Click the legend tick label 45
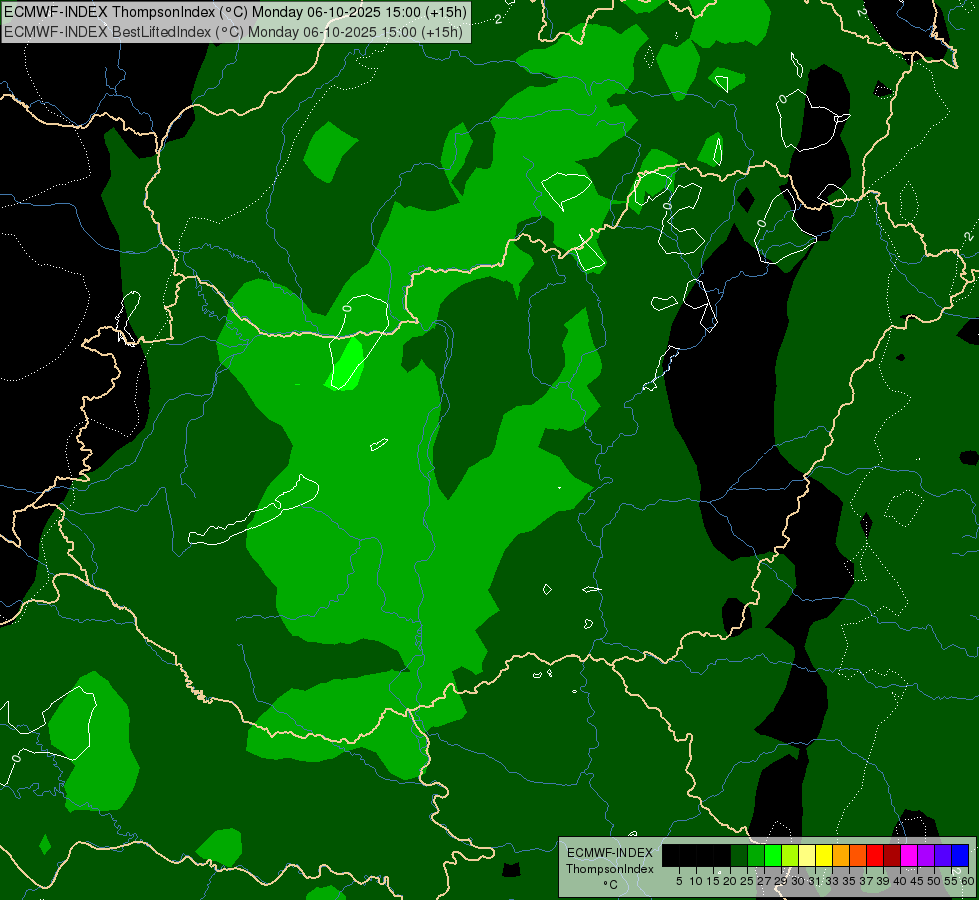Screen dimensions: 979x900 tap(917, 881)
